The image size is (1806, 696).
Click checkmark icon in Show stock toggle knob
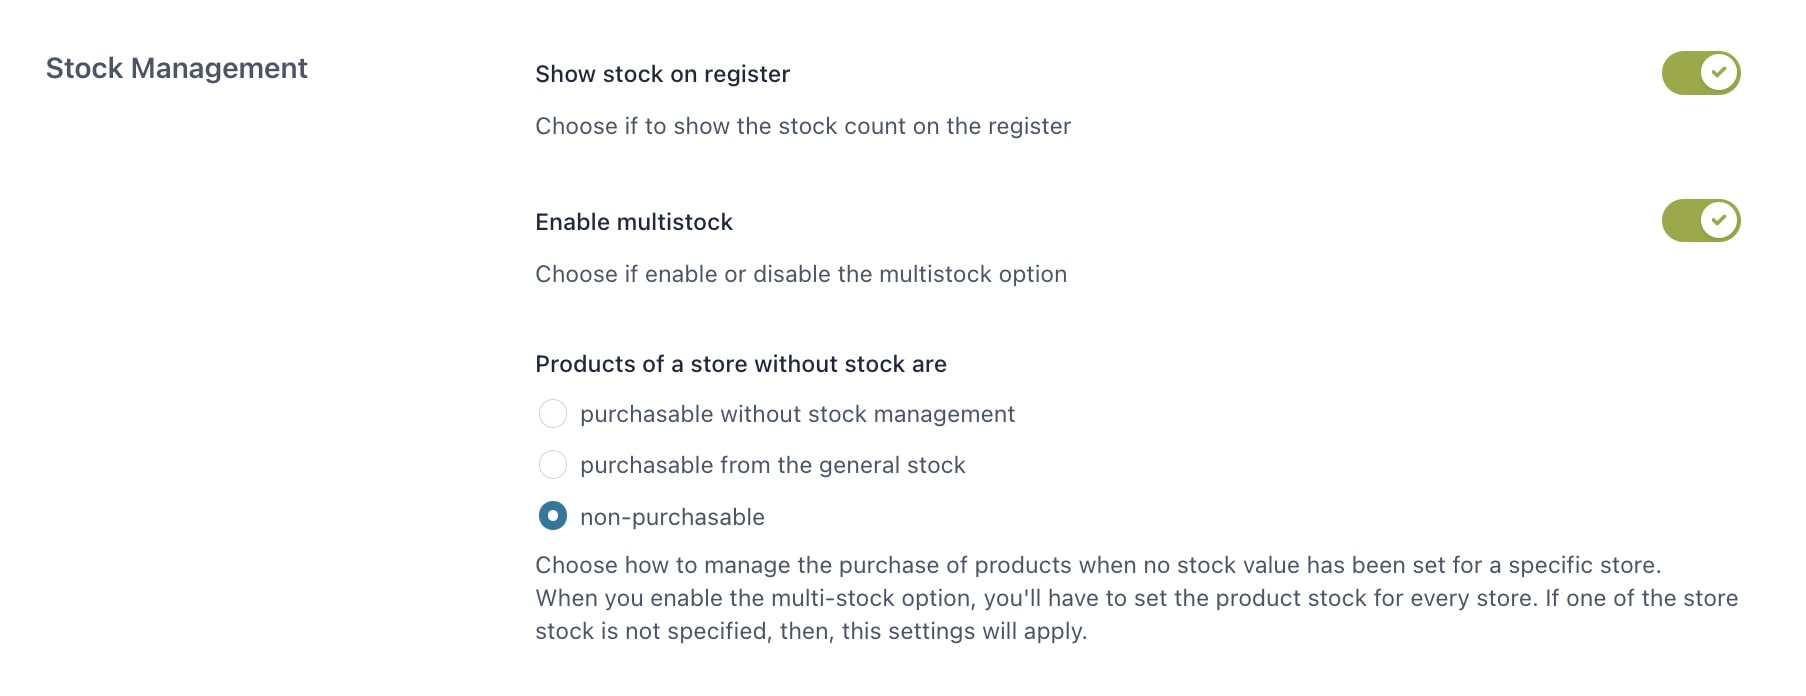(x=1719, y=73)
